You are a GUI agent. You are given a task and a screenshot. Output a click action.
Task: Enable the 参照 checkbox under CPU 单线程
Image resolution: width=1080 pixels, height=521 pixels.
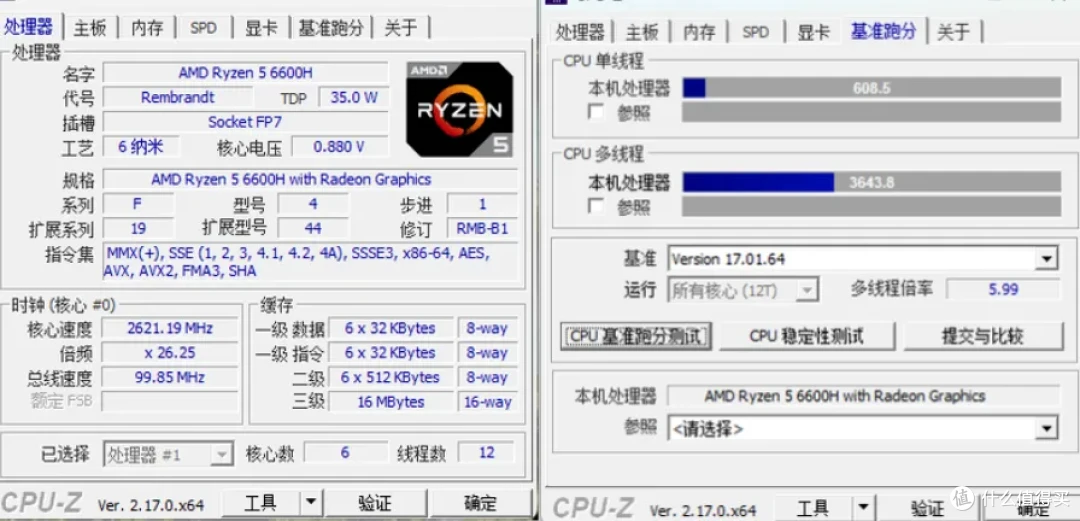[595, 112]
